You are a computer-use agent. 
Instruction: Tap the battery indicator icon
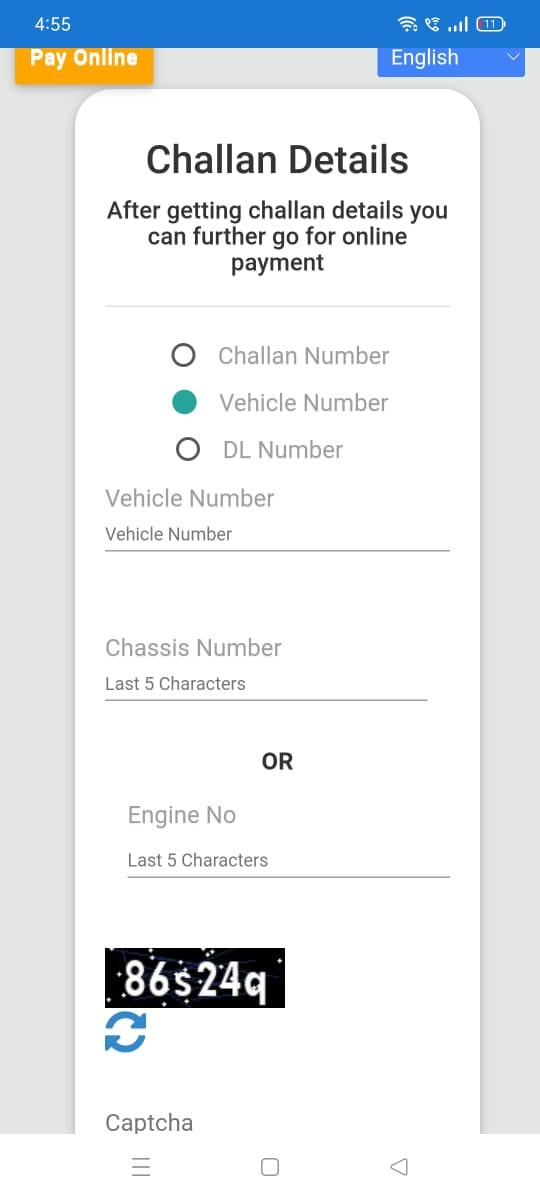pos(491,23)
